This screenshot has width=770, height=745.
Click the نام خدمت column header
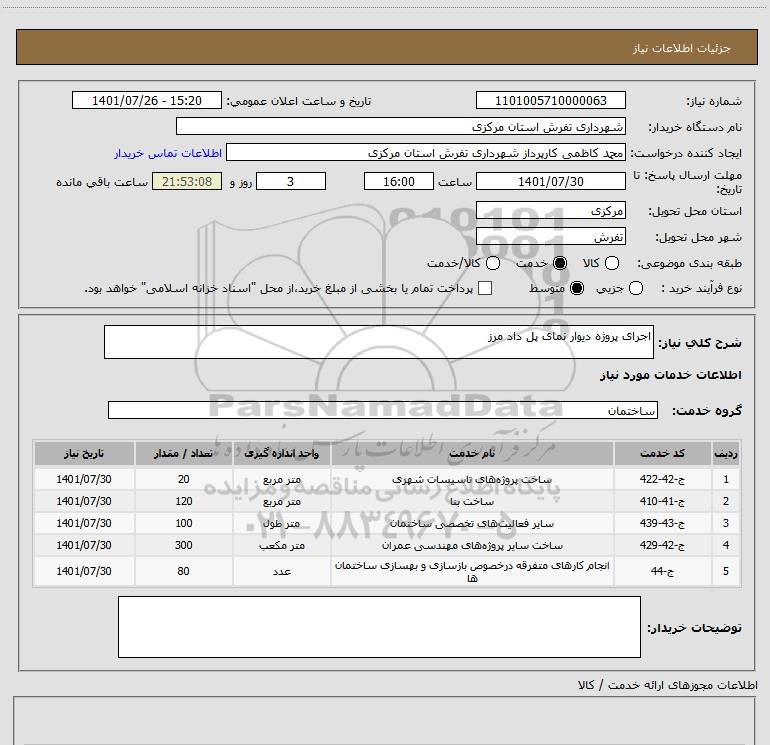[472, 453]
